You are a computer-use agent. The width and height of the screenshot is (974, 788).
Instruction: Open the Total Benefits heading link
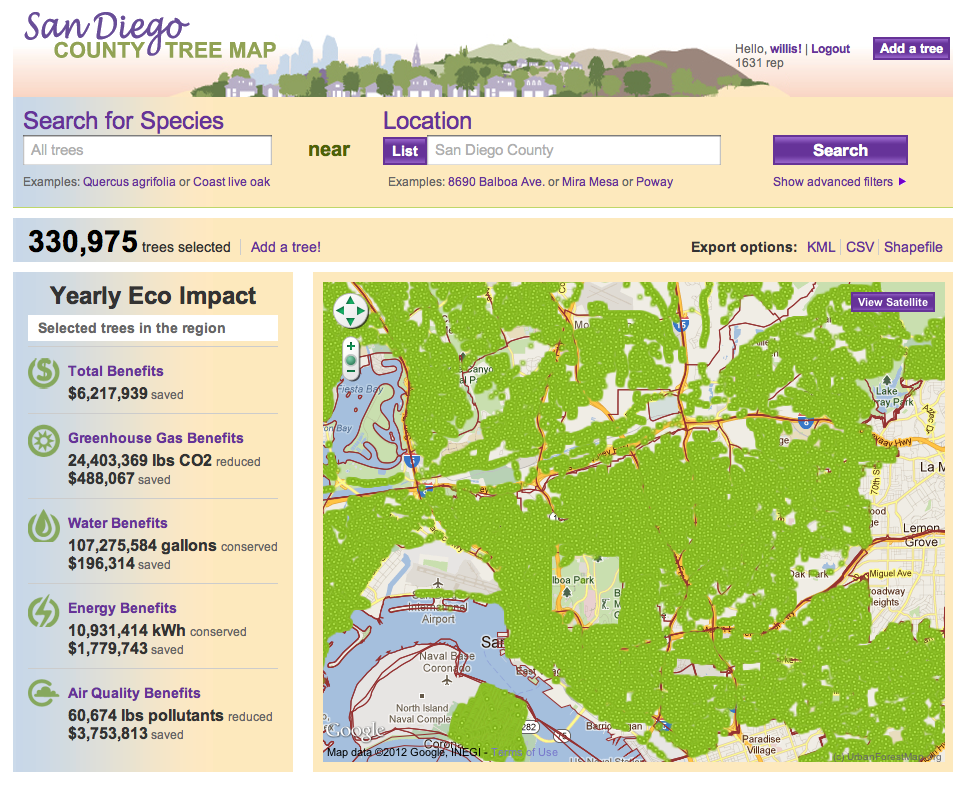point(116,371)
